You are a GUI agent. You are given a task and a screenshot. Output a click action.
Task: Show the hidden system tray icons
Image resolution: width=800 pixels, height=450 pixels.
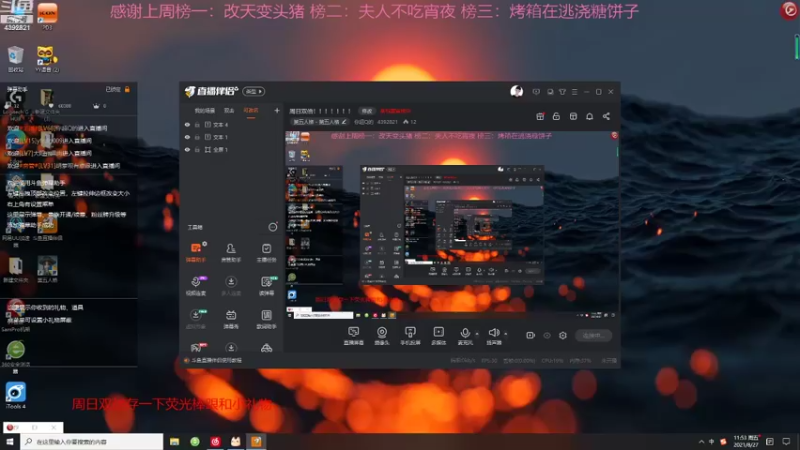[x=701, y=441]
